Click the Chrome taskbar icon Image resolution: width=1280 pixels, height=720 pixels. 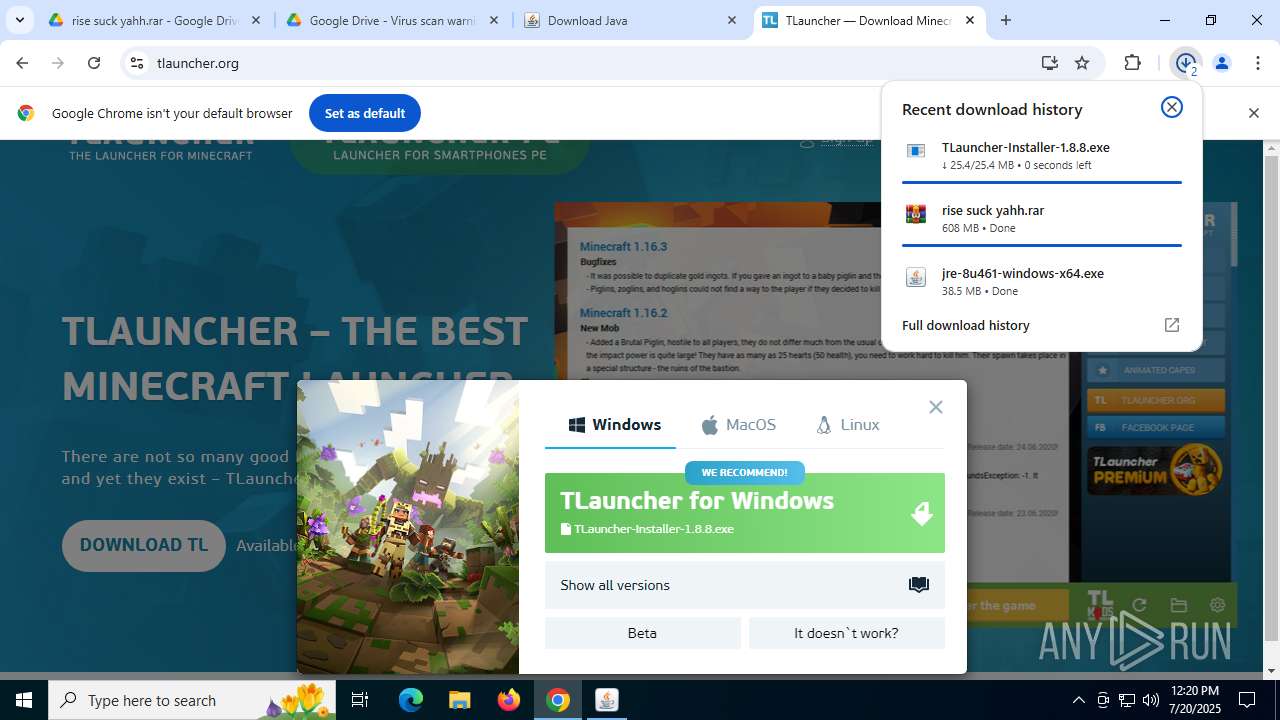558,700
